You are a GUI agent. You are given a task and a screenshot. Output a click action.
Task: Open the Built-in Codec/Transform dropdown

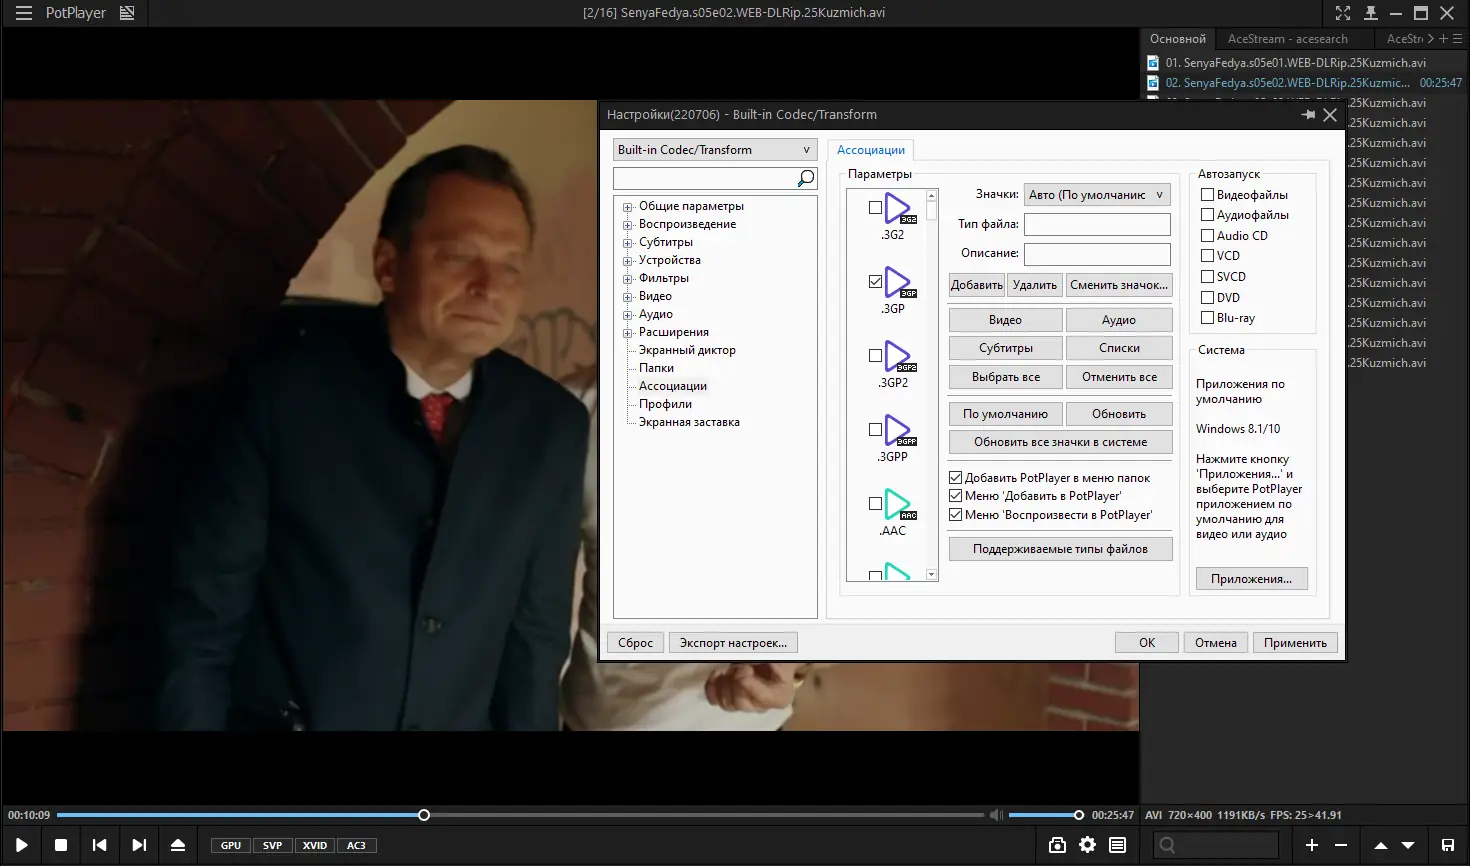point(715,150)
